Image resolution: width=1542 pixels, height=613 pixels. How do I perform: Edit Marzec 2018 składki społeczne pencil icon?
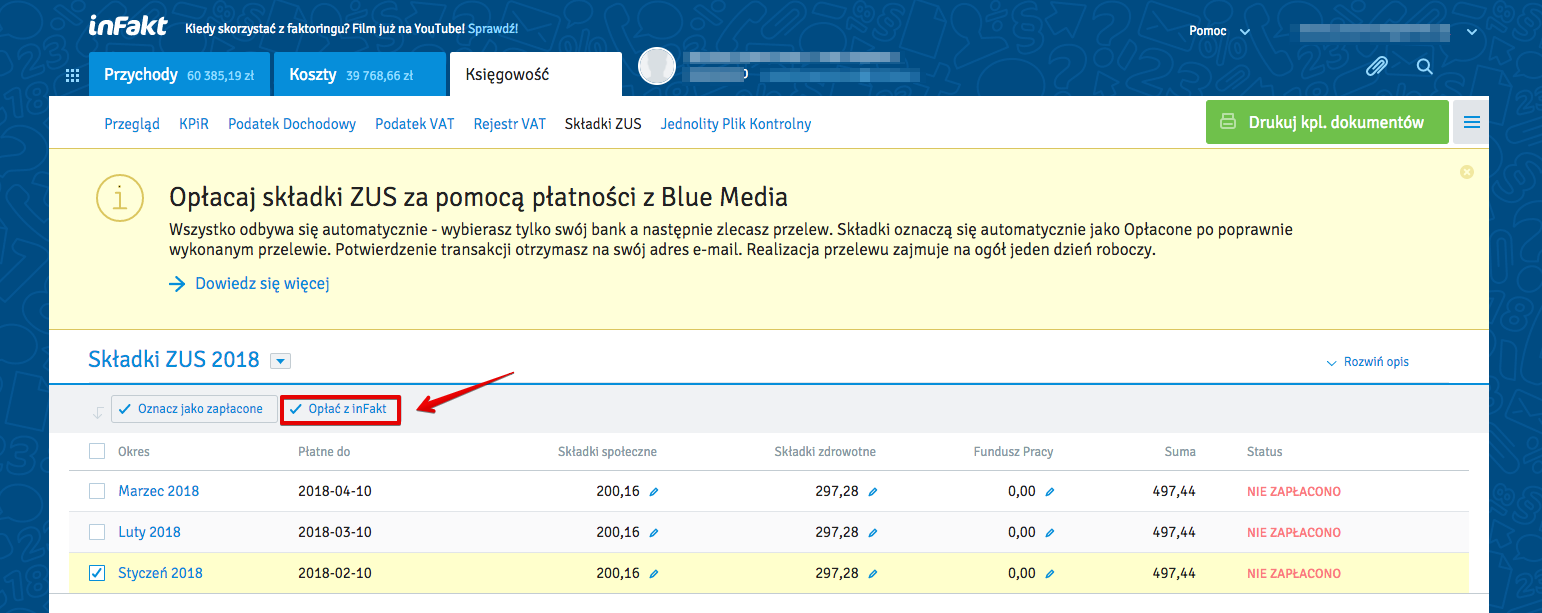coord(654,492)
